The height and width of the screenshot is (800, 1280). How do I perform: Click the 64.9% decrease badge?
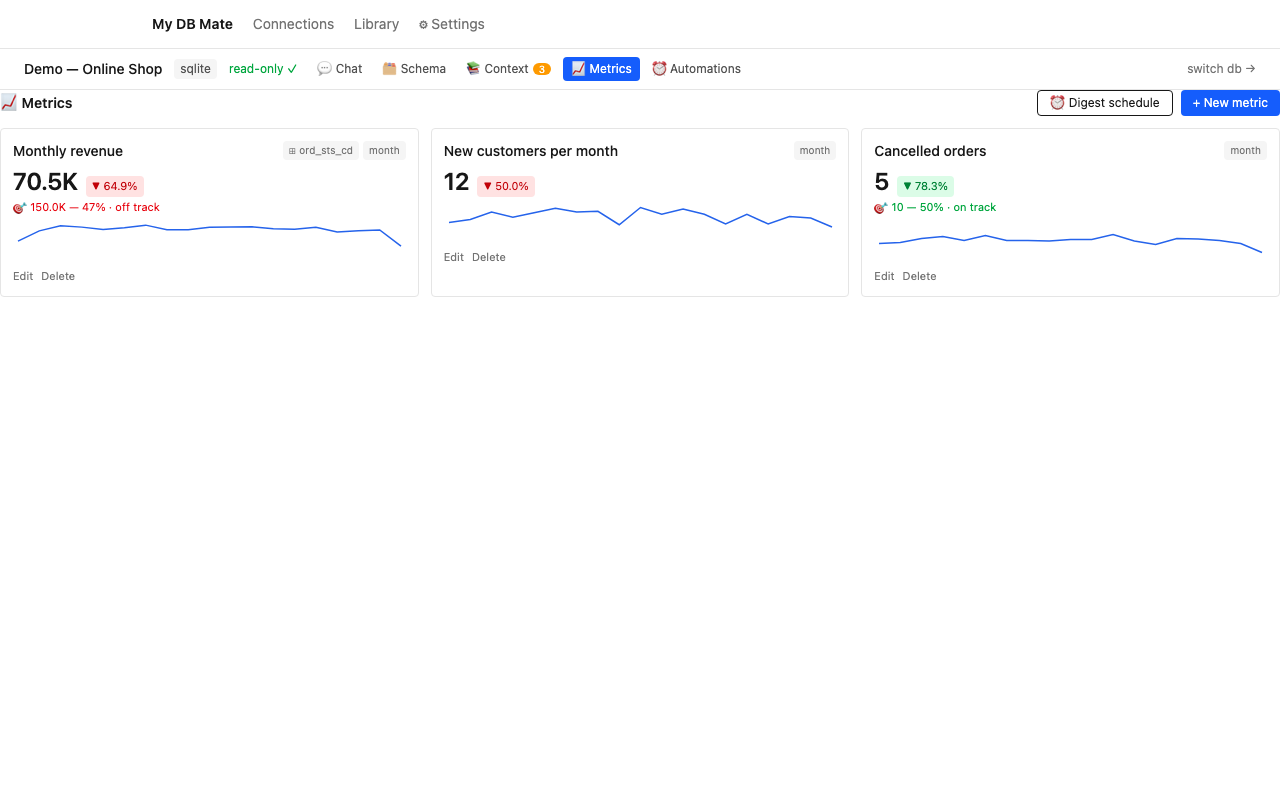[x=115, y=186]
